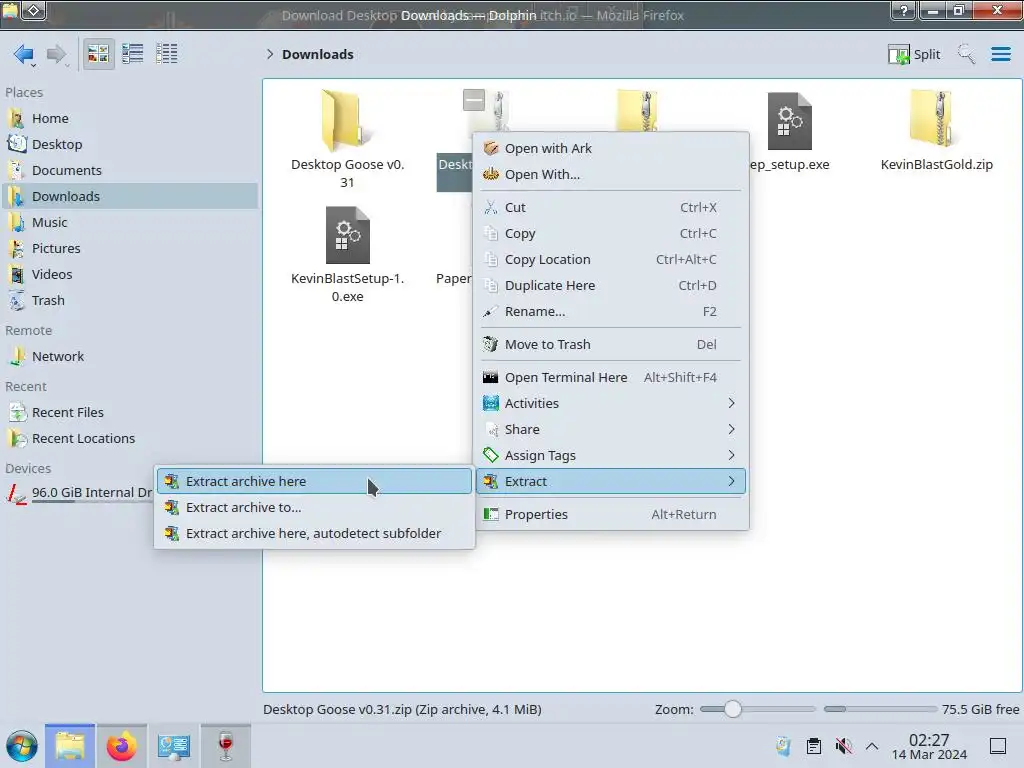Image resolution: width=1024 pixels, height=768 pixels.
Task: Toggle Split view
Action: 914,54
